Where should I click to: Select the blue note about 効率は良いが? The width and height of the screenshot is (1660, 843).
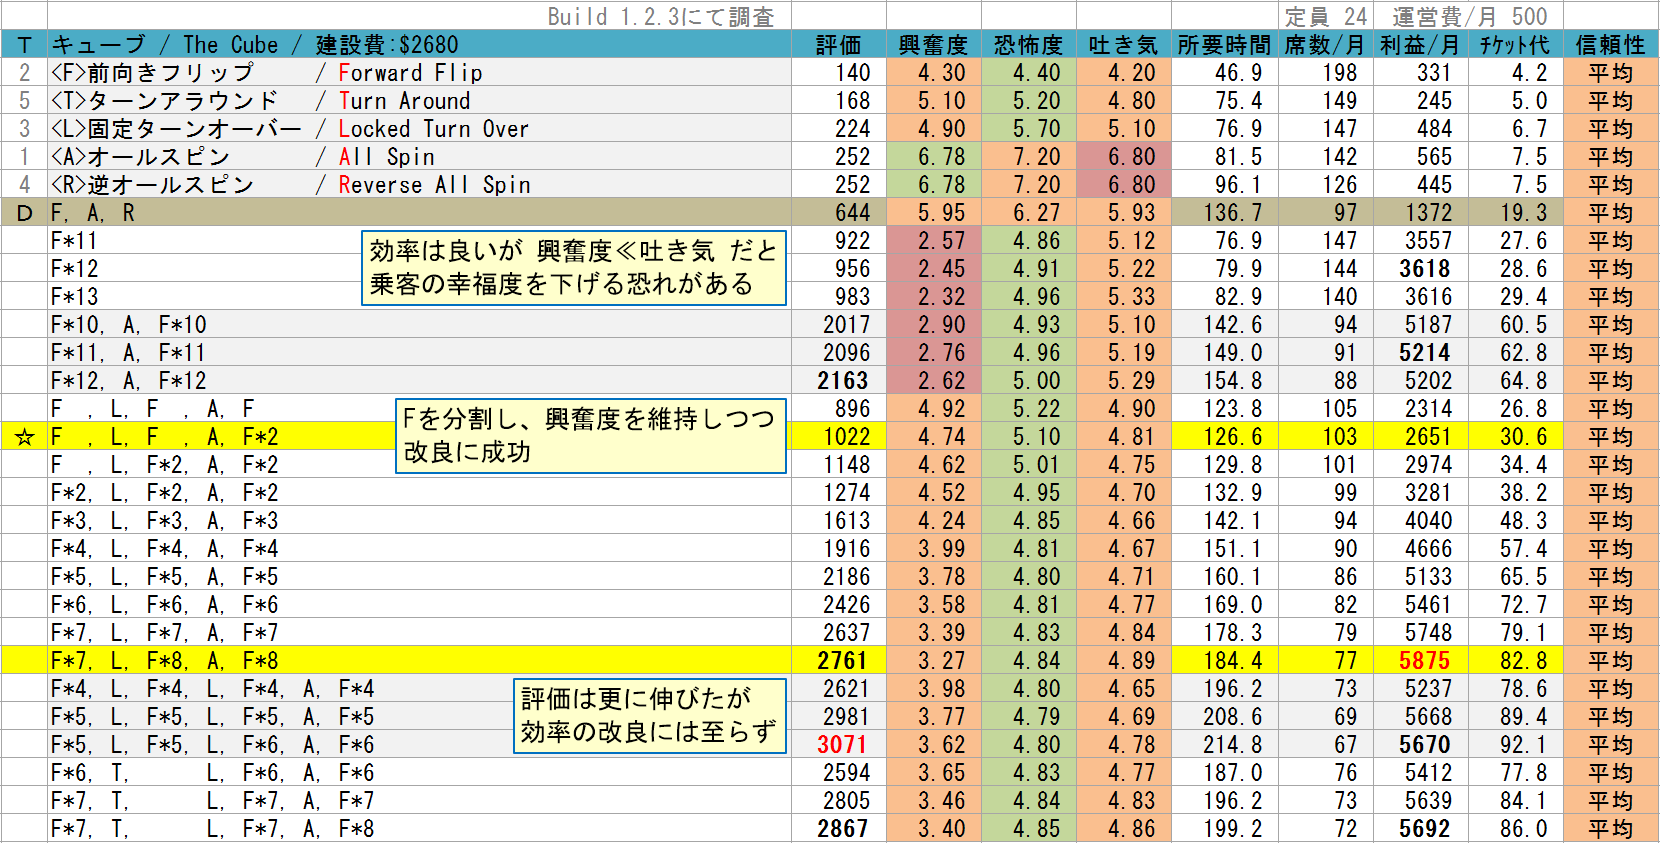click(573, 268)
